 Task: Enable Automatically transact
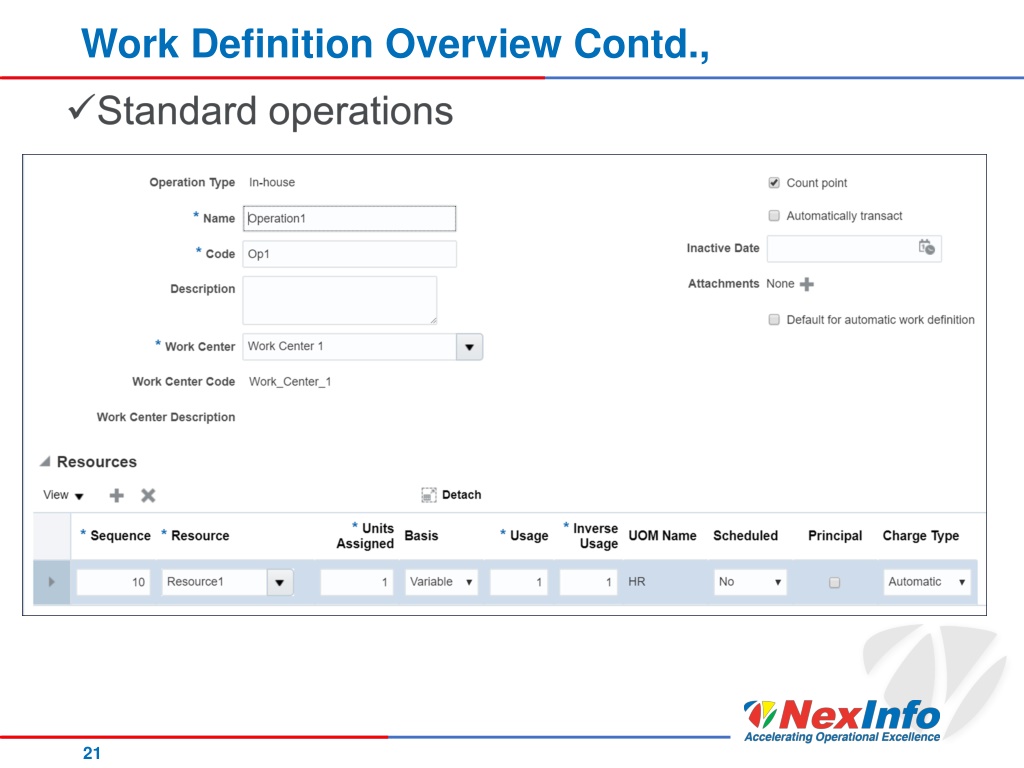tap(774, 216)
